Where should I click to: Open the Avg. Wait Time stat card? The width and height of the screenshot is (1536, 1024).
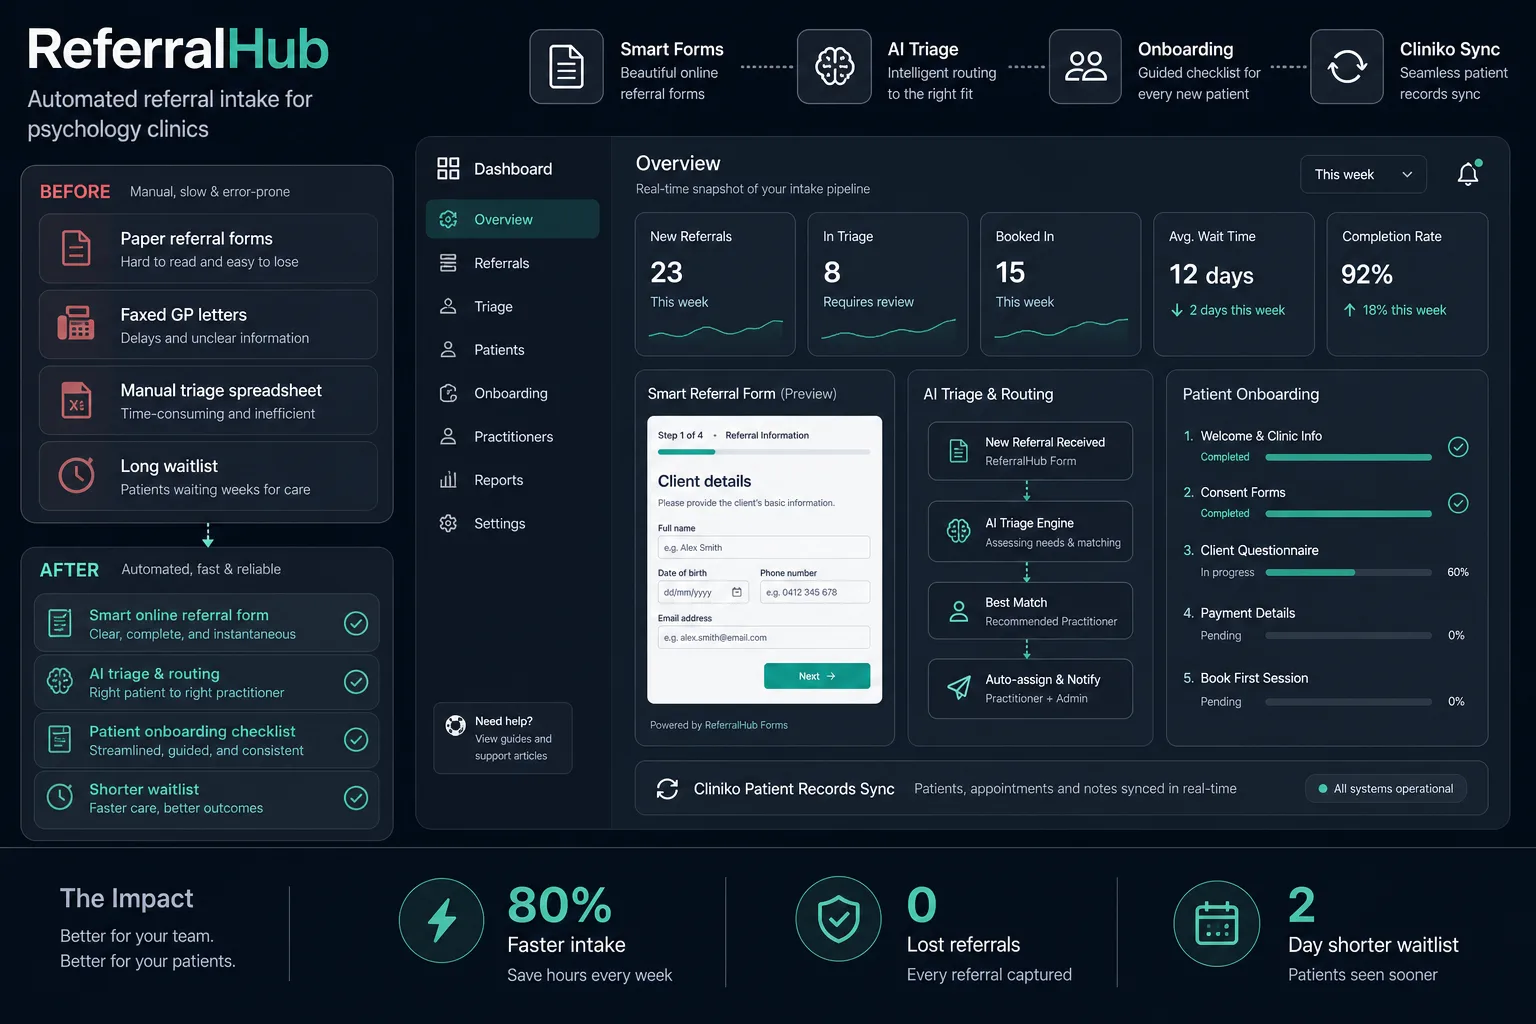[x=1234, y=284]
